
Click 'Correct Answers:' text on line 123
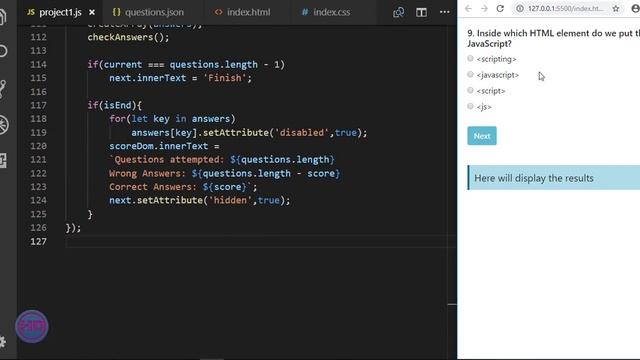(x=153, y=187)
